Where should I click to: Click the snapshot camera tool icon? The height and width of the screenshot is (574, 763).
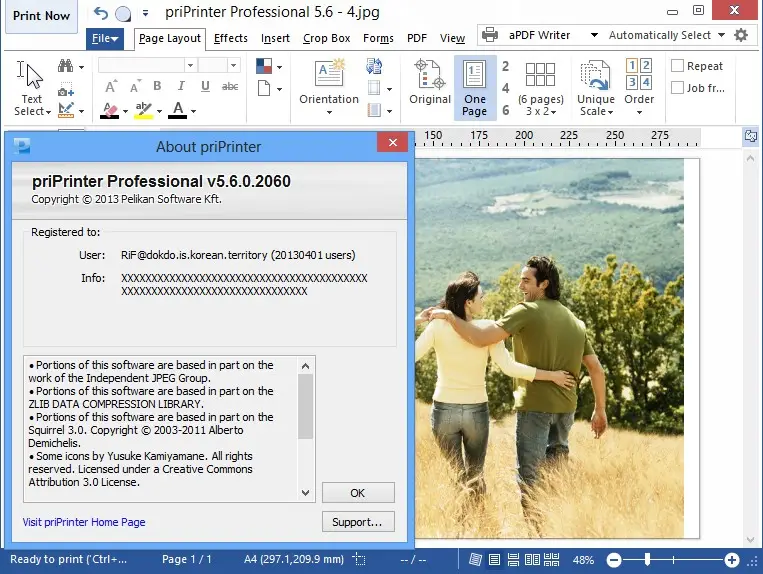[x=66, y=89]
